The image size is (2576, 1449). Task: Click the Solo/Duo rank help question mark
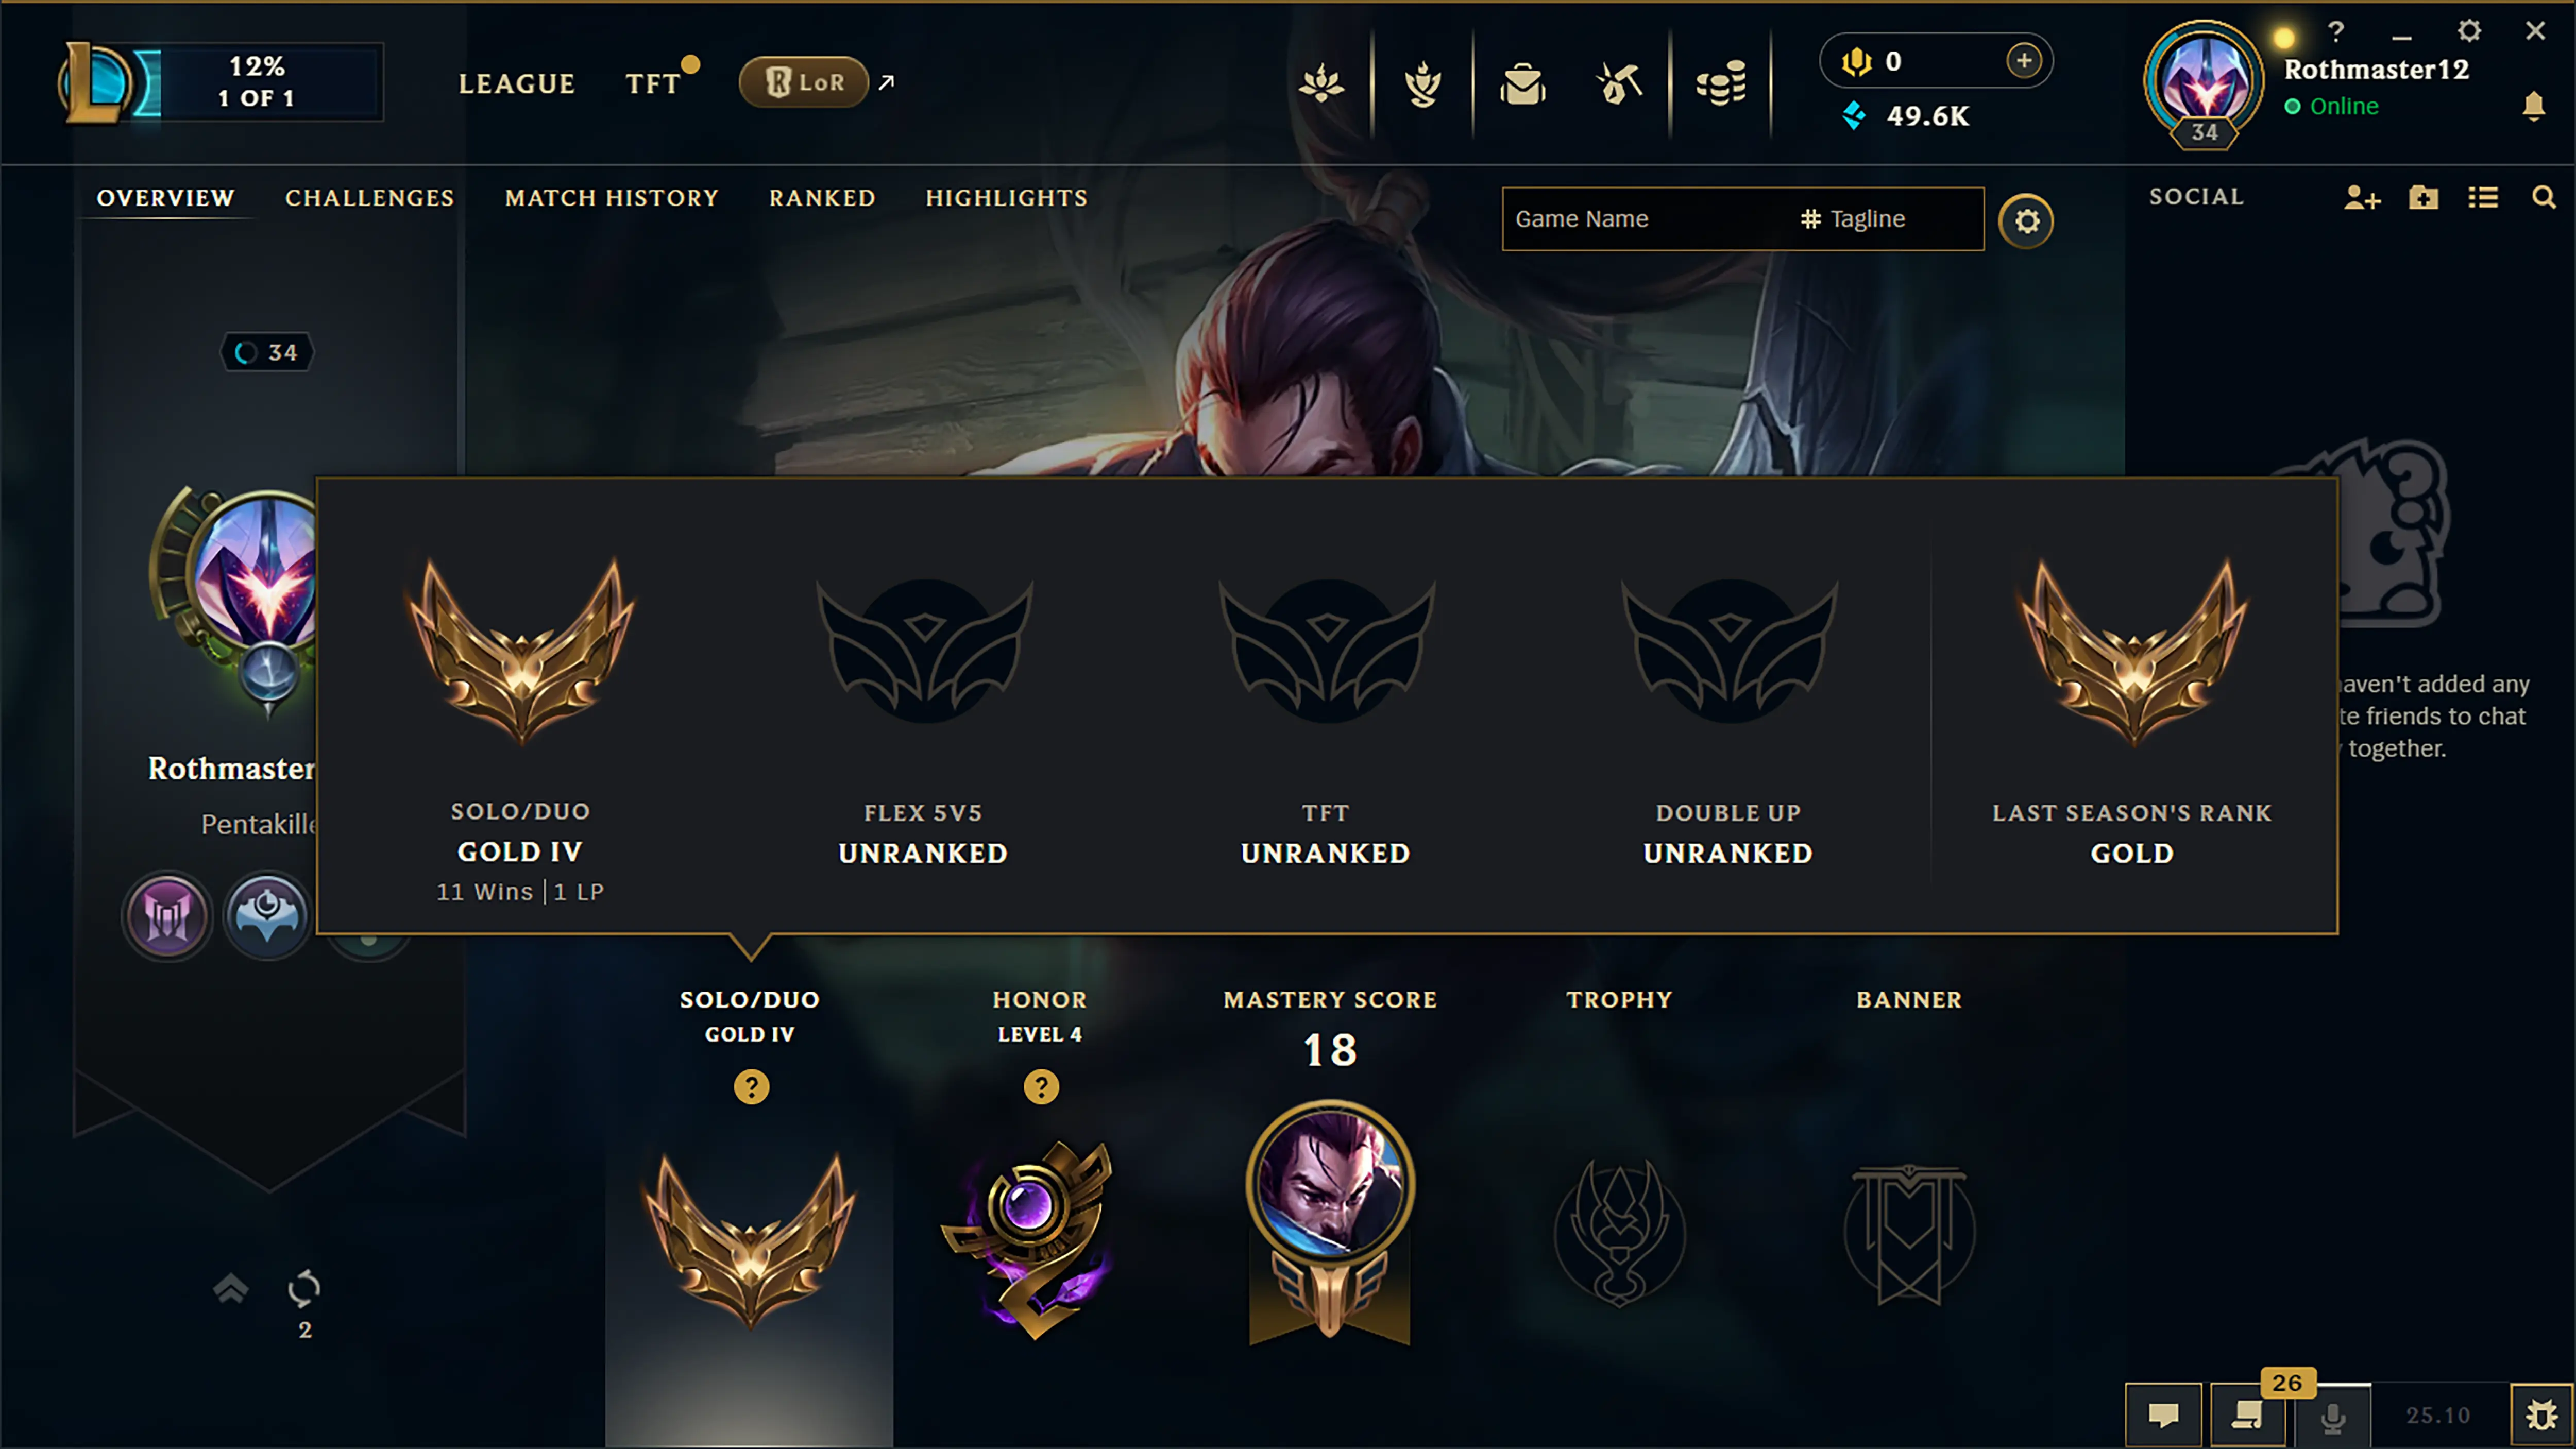click(751, 1086)
